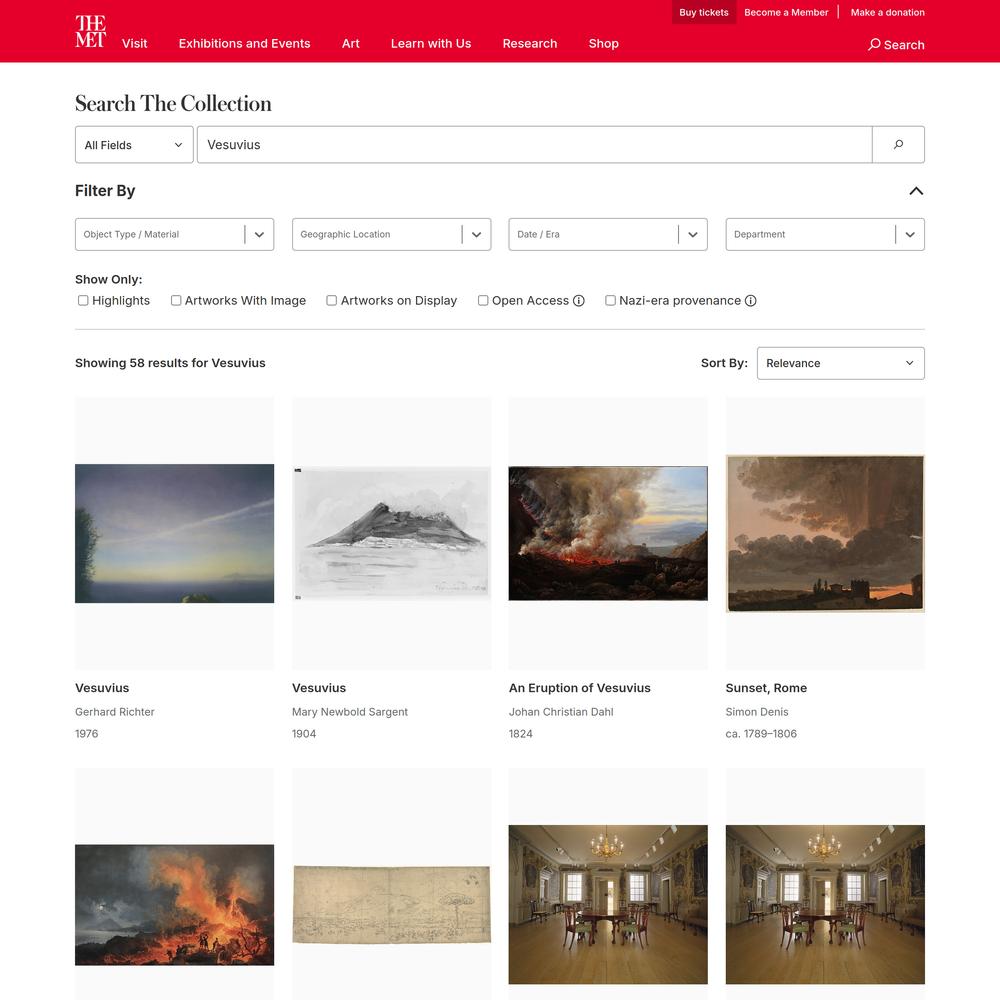Collapse the Filter By section
The height and width of the screenshot is (1000, 1000).
(916, 191)
